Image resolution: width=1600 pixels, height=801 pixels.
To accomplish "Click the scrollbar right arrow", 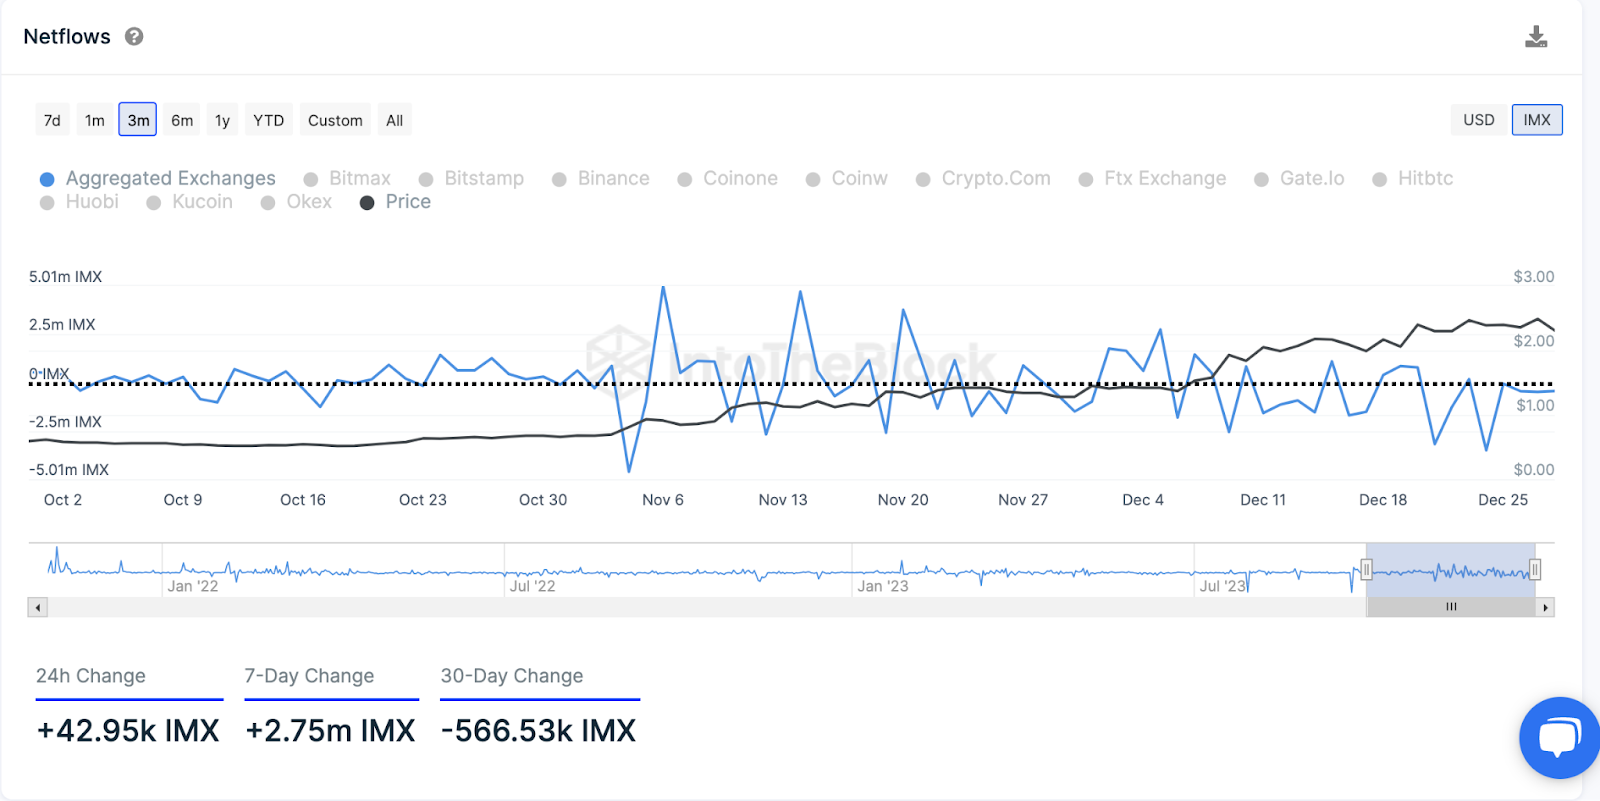I will [1545, 607].
